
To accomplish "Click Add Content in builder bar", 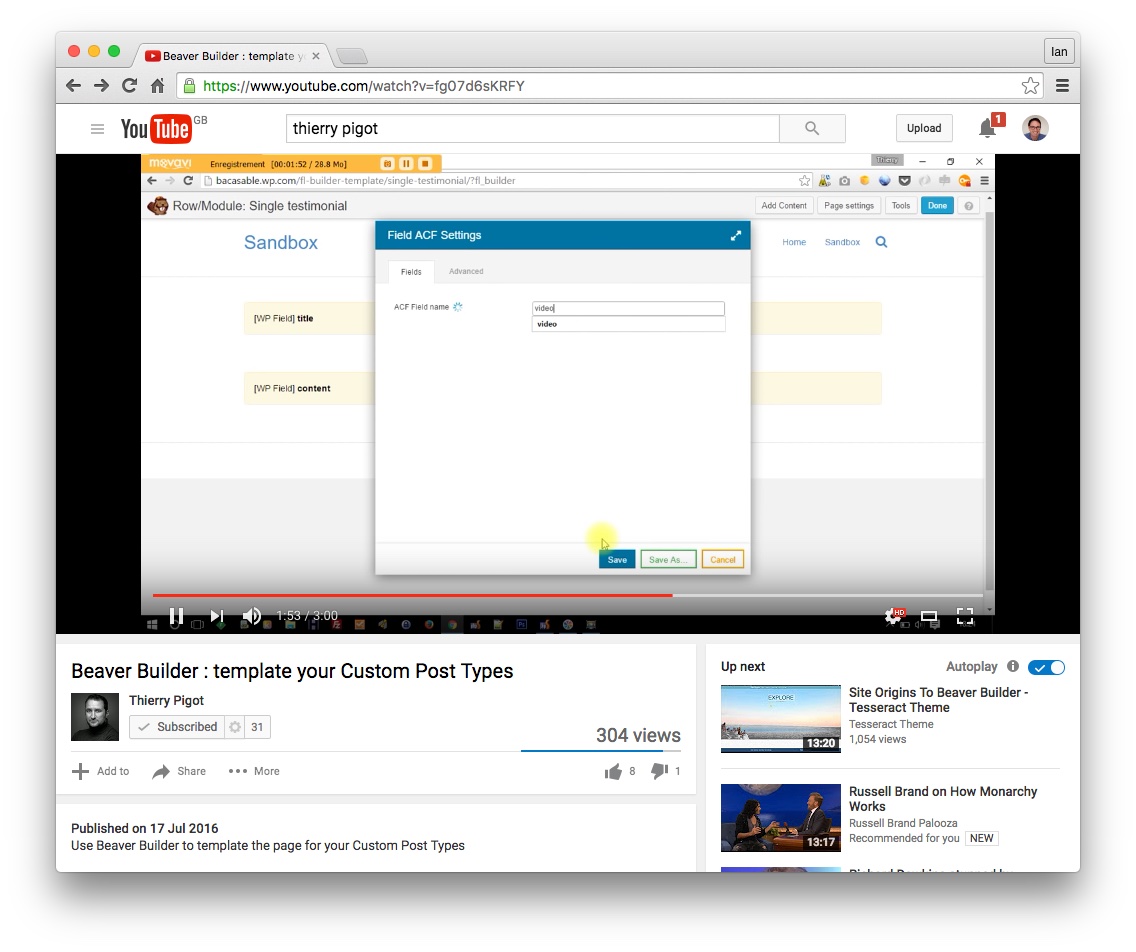I will coord(784,206).
